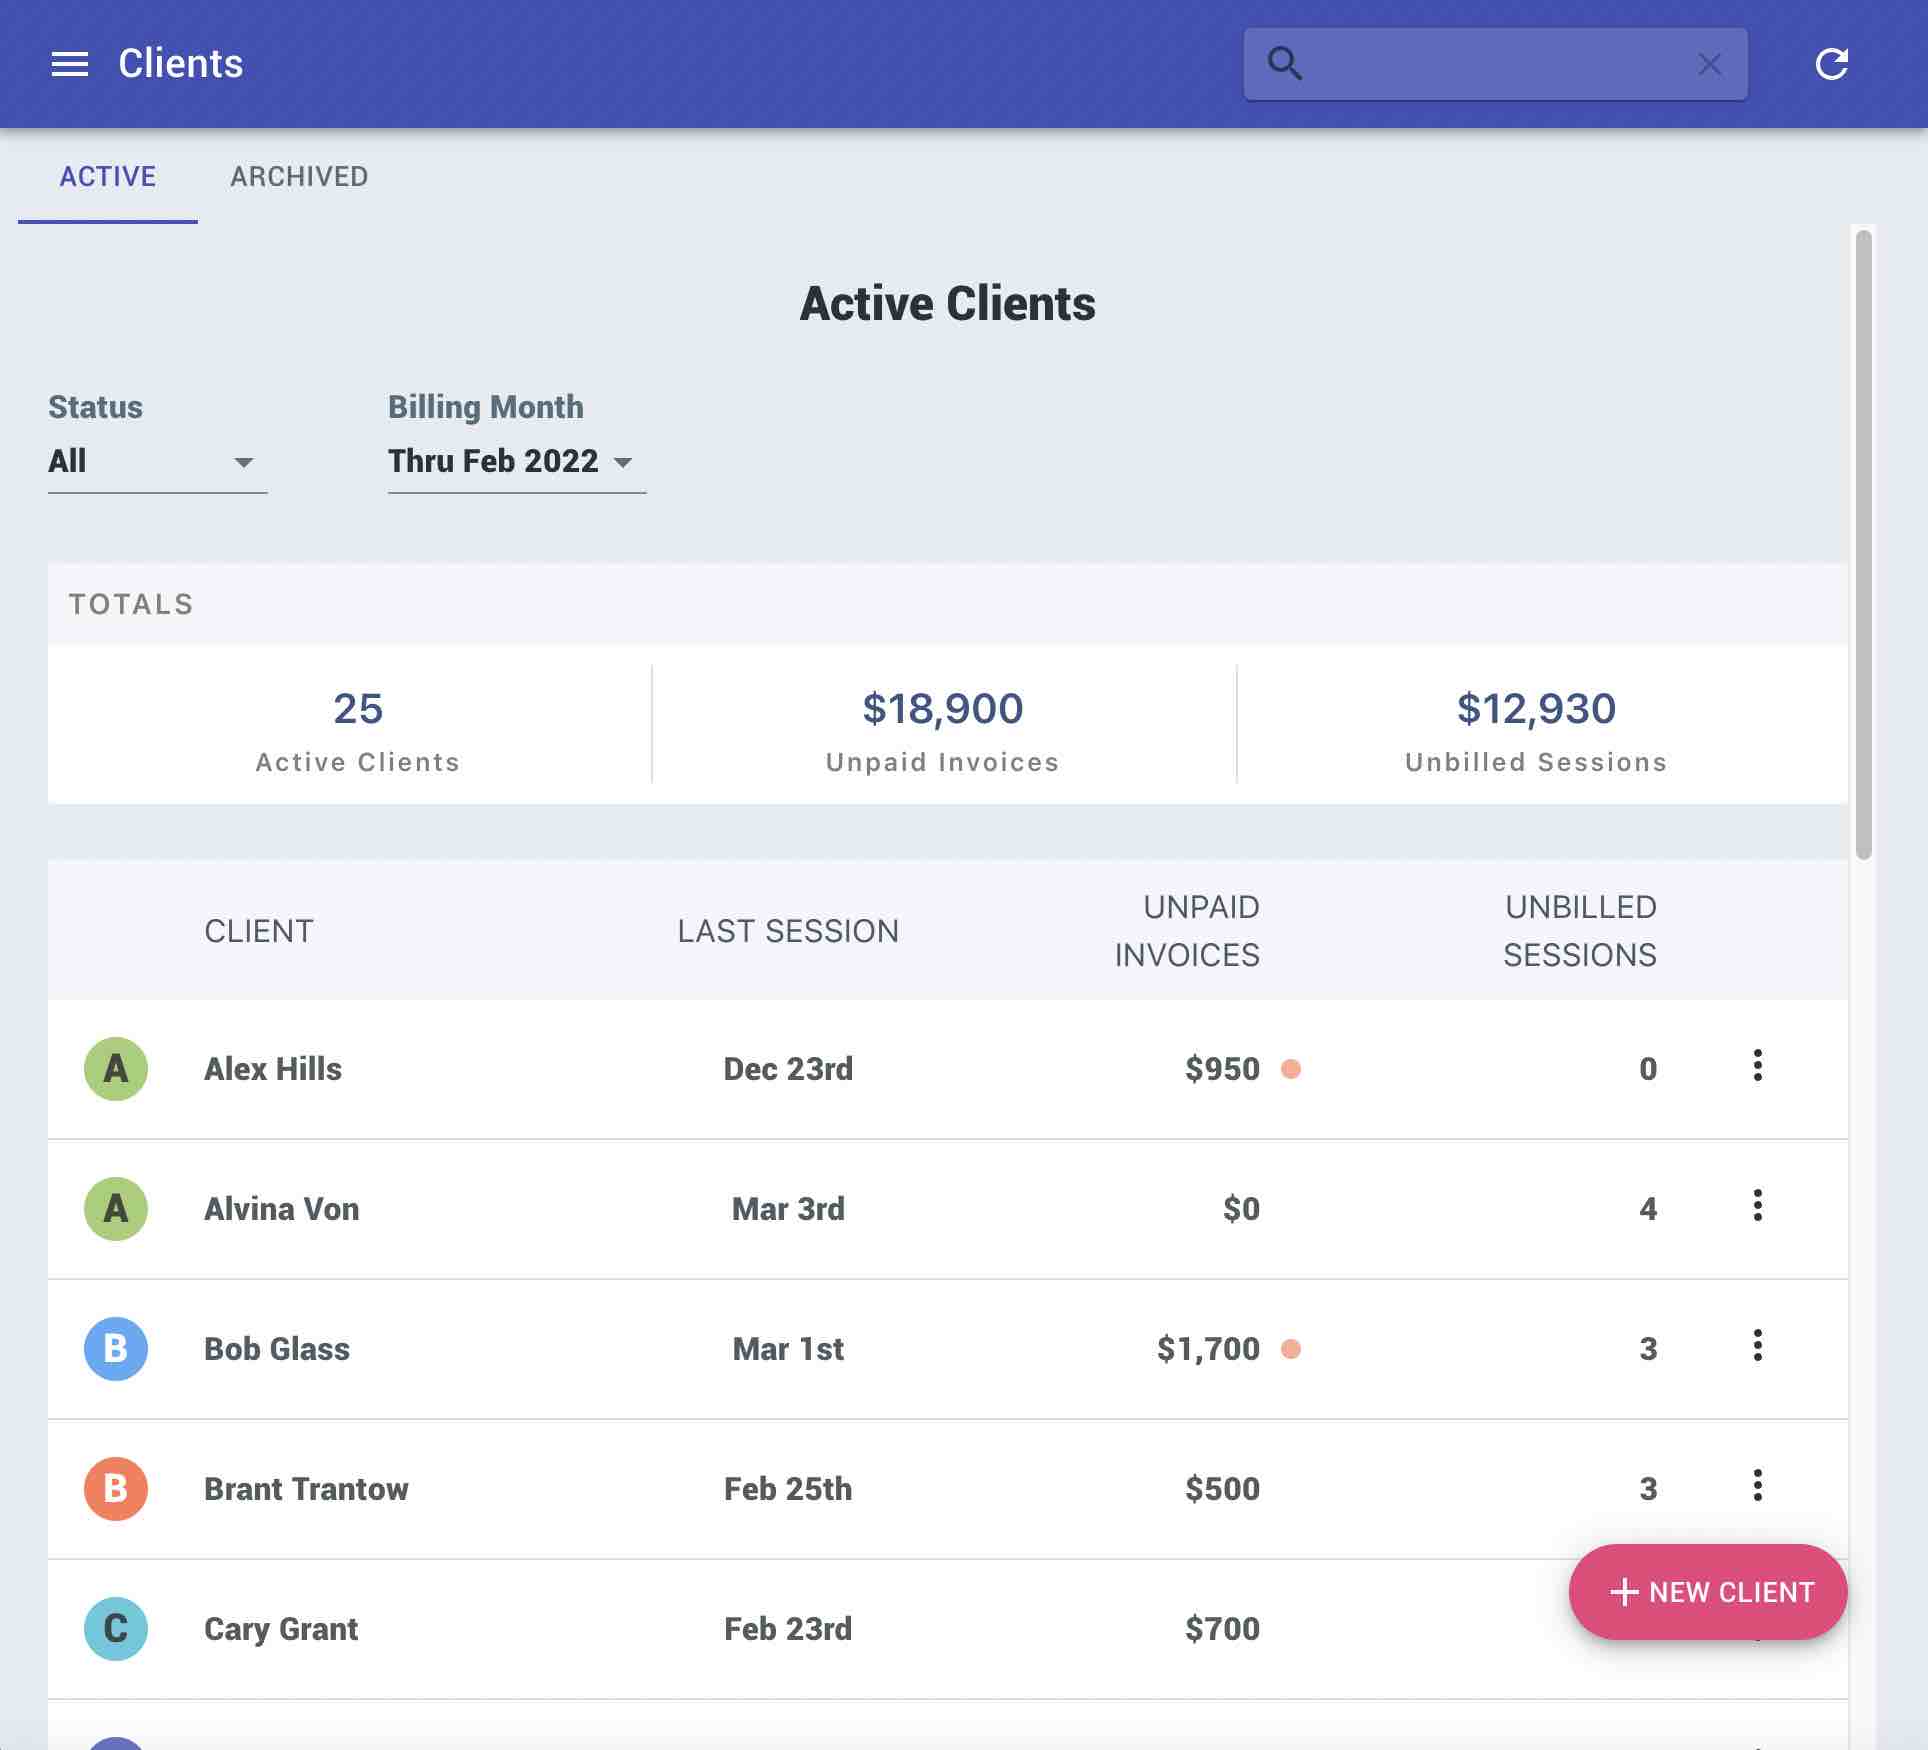This screenshot has width=1928, height=1750.
Task: Open the Status filter dropdown
Action: [156, 461]
